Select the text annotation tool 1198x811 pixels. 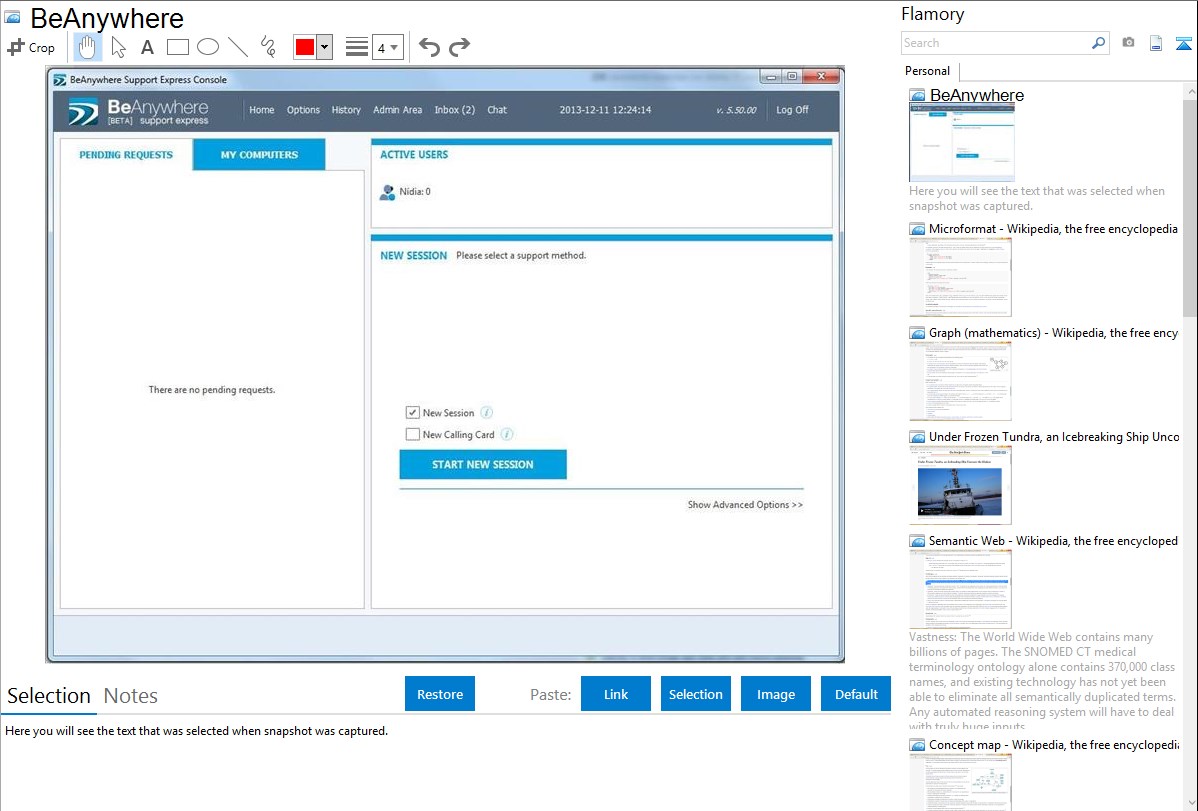coord(147,47)
